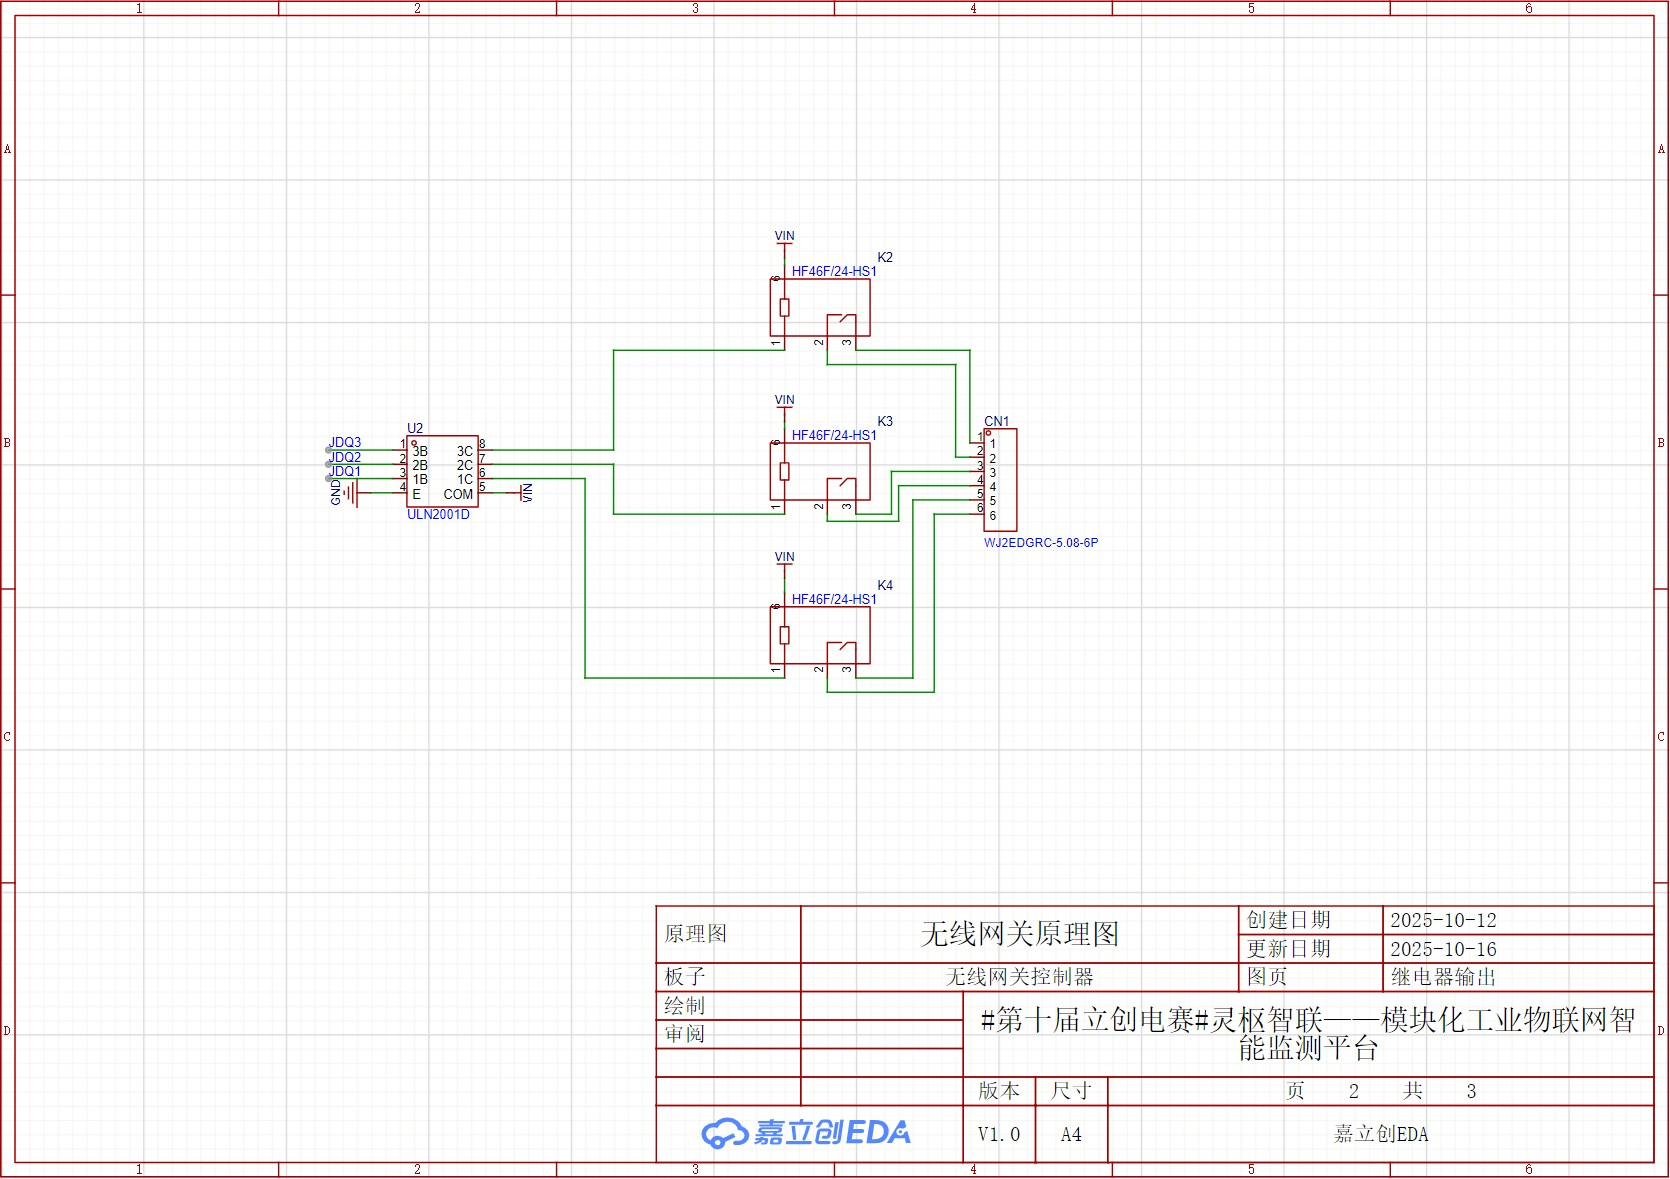The image size is (1670, 1179).
Task: Click the V1.0 version field
Action: pos(999,1134)
